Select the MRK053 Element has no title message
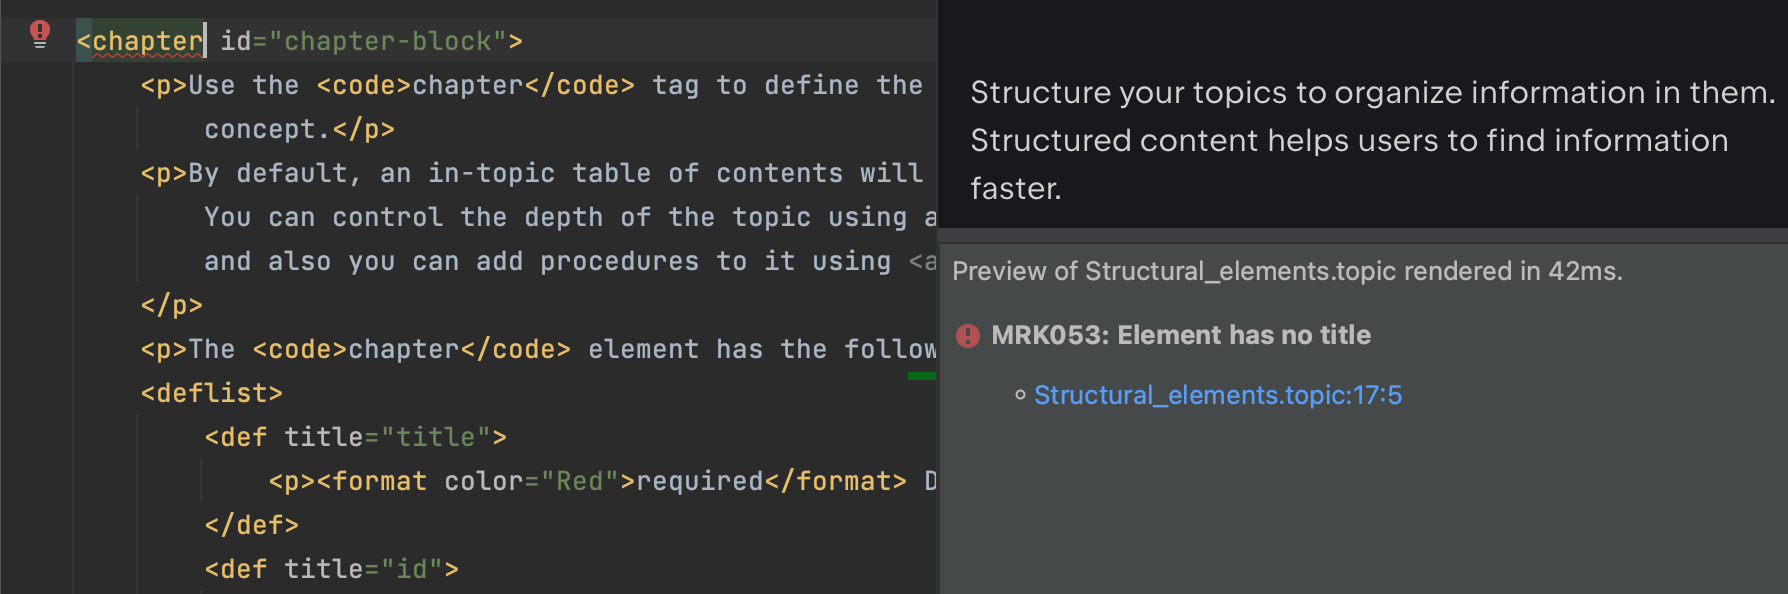The width and height of the screenshot is (1788, 594). tap(1180, 335)
